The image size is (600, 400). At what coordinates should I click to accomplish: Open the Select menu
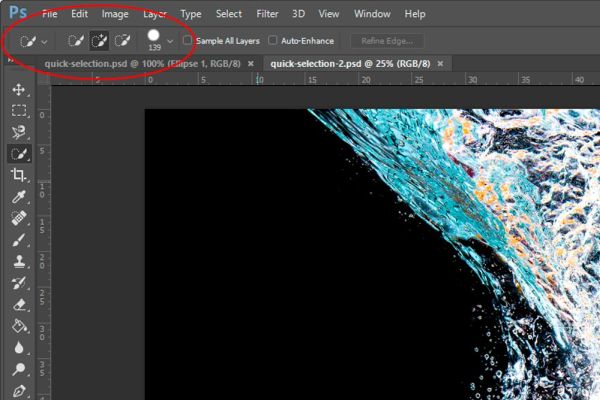pos(229,14)
